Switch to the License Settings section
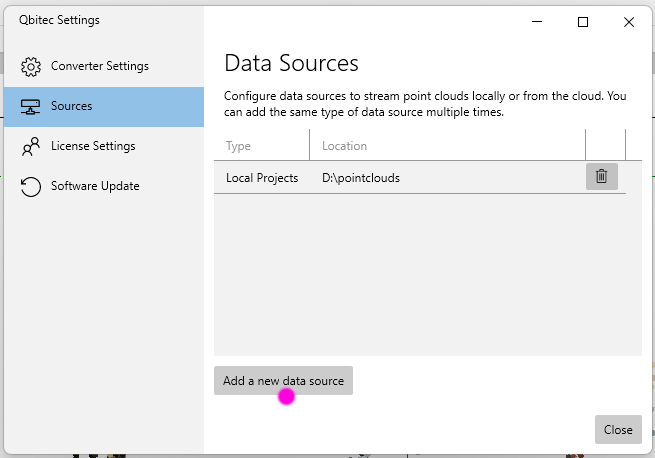 pyautogui.click(x=93, y=146)
